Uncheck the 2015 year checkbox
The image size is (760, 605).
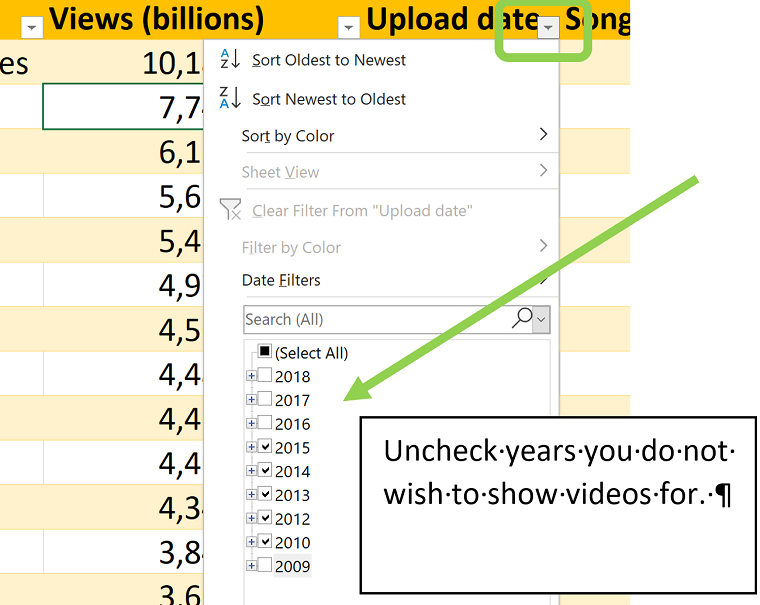(265, 446)
